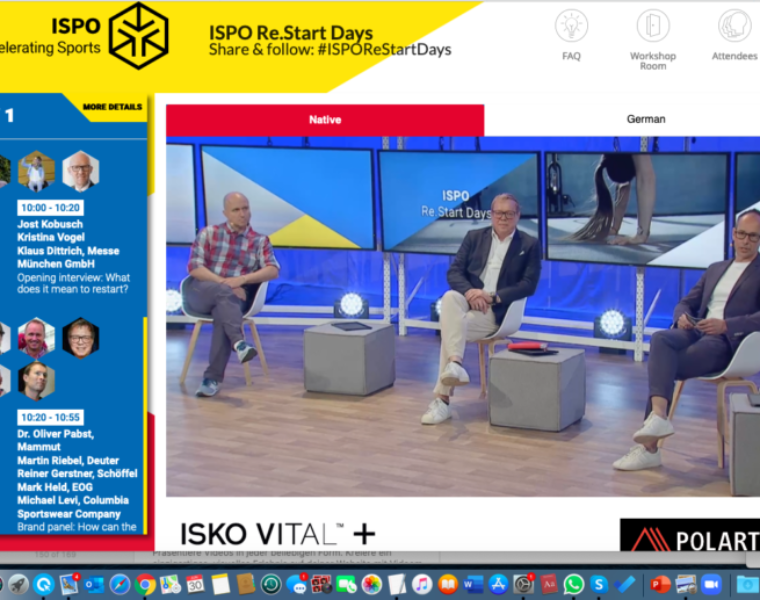Click the Opening interview session title
Image resolution: width=760 pixels, height=600 pixels.
(x=73, y=284)
